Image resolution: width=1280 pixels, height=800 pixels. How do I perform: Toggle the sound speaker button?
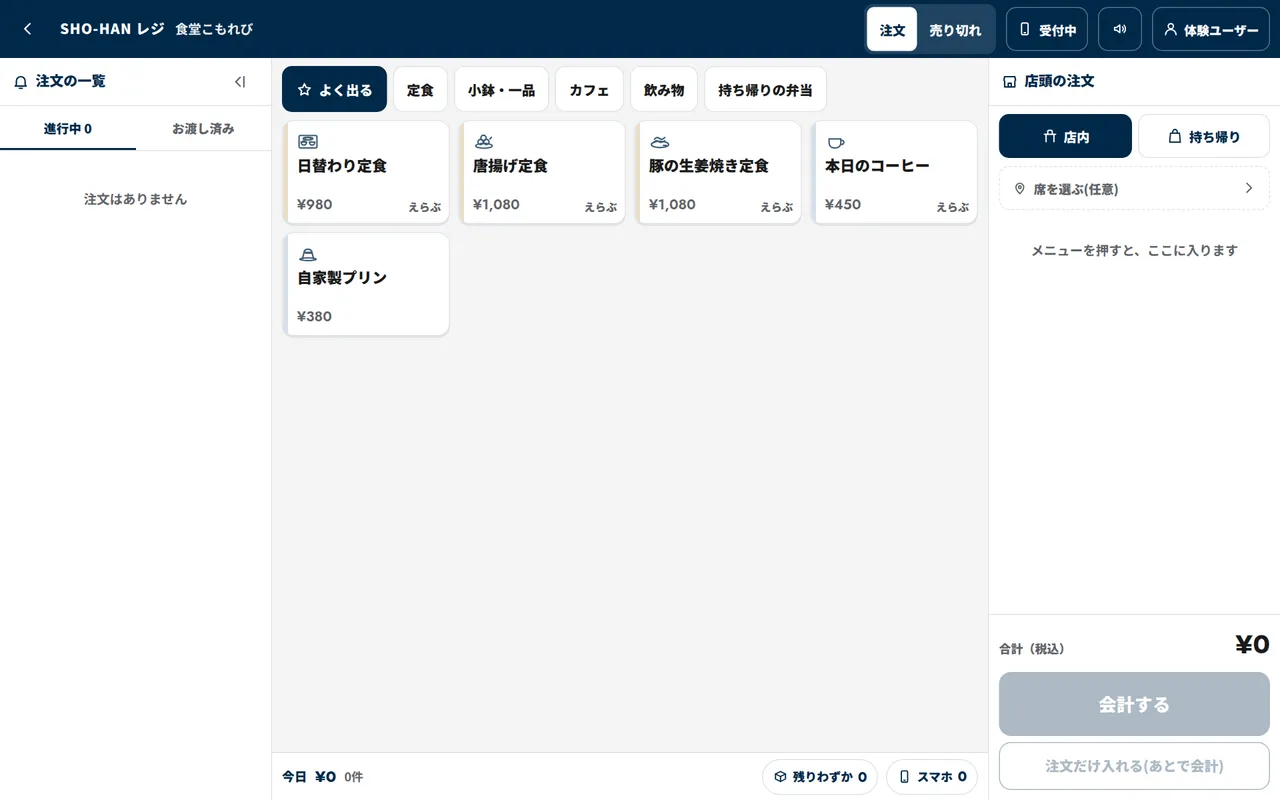tap(1120, 29)
